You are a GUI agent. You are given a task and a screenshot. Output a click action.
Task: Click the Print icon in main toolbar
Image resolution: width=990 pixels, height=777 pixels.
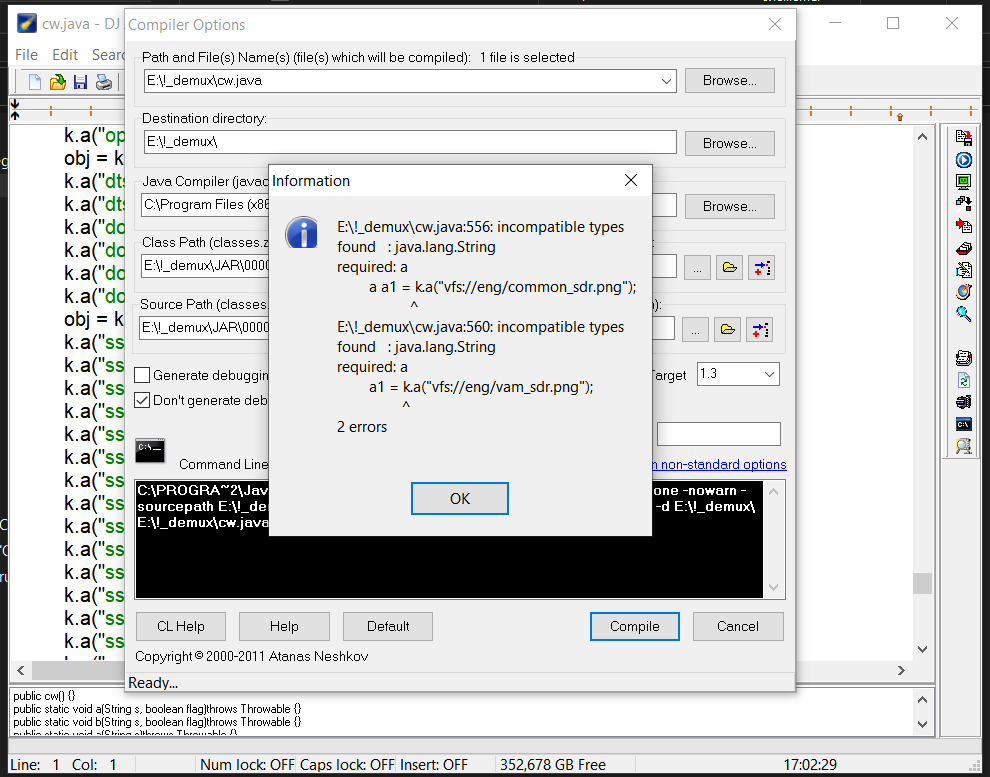click(104, 82)
